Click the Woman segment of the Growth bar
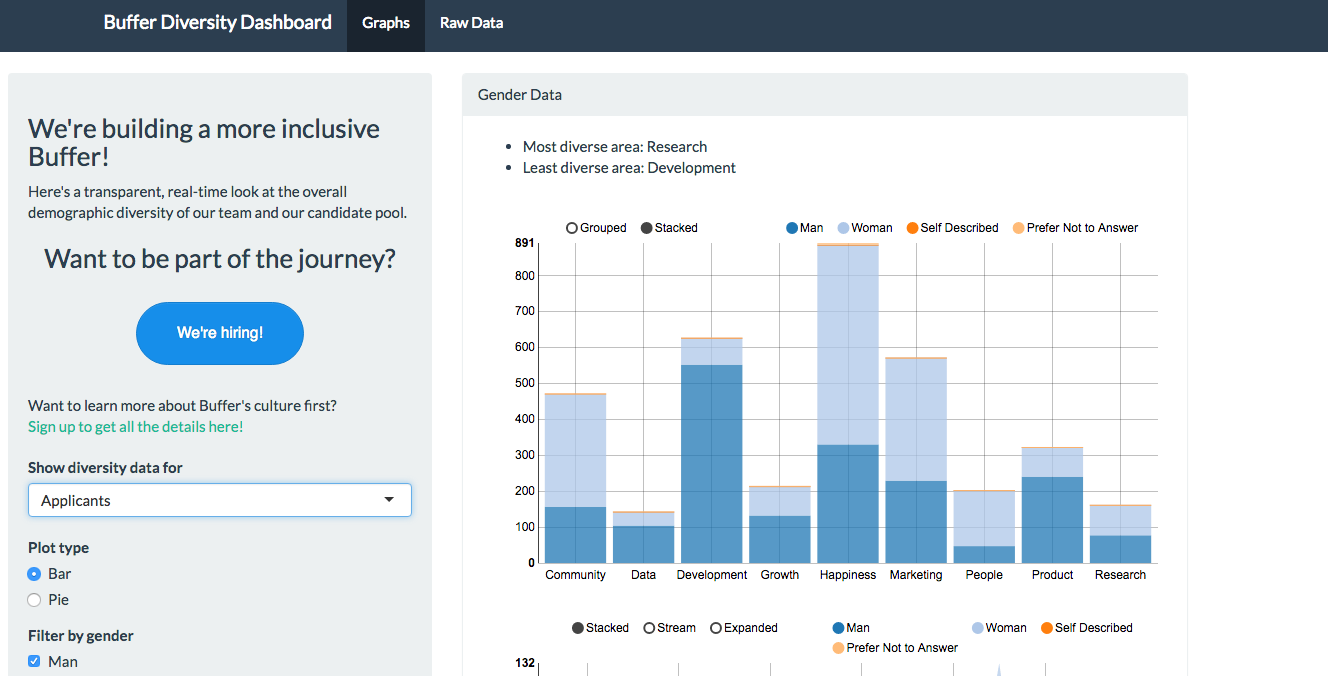1328x676 pixels. pos(780,502)
